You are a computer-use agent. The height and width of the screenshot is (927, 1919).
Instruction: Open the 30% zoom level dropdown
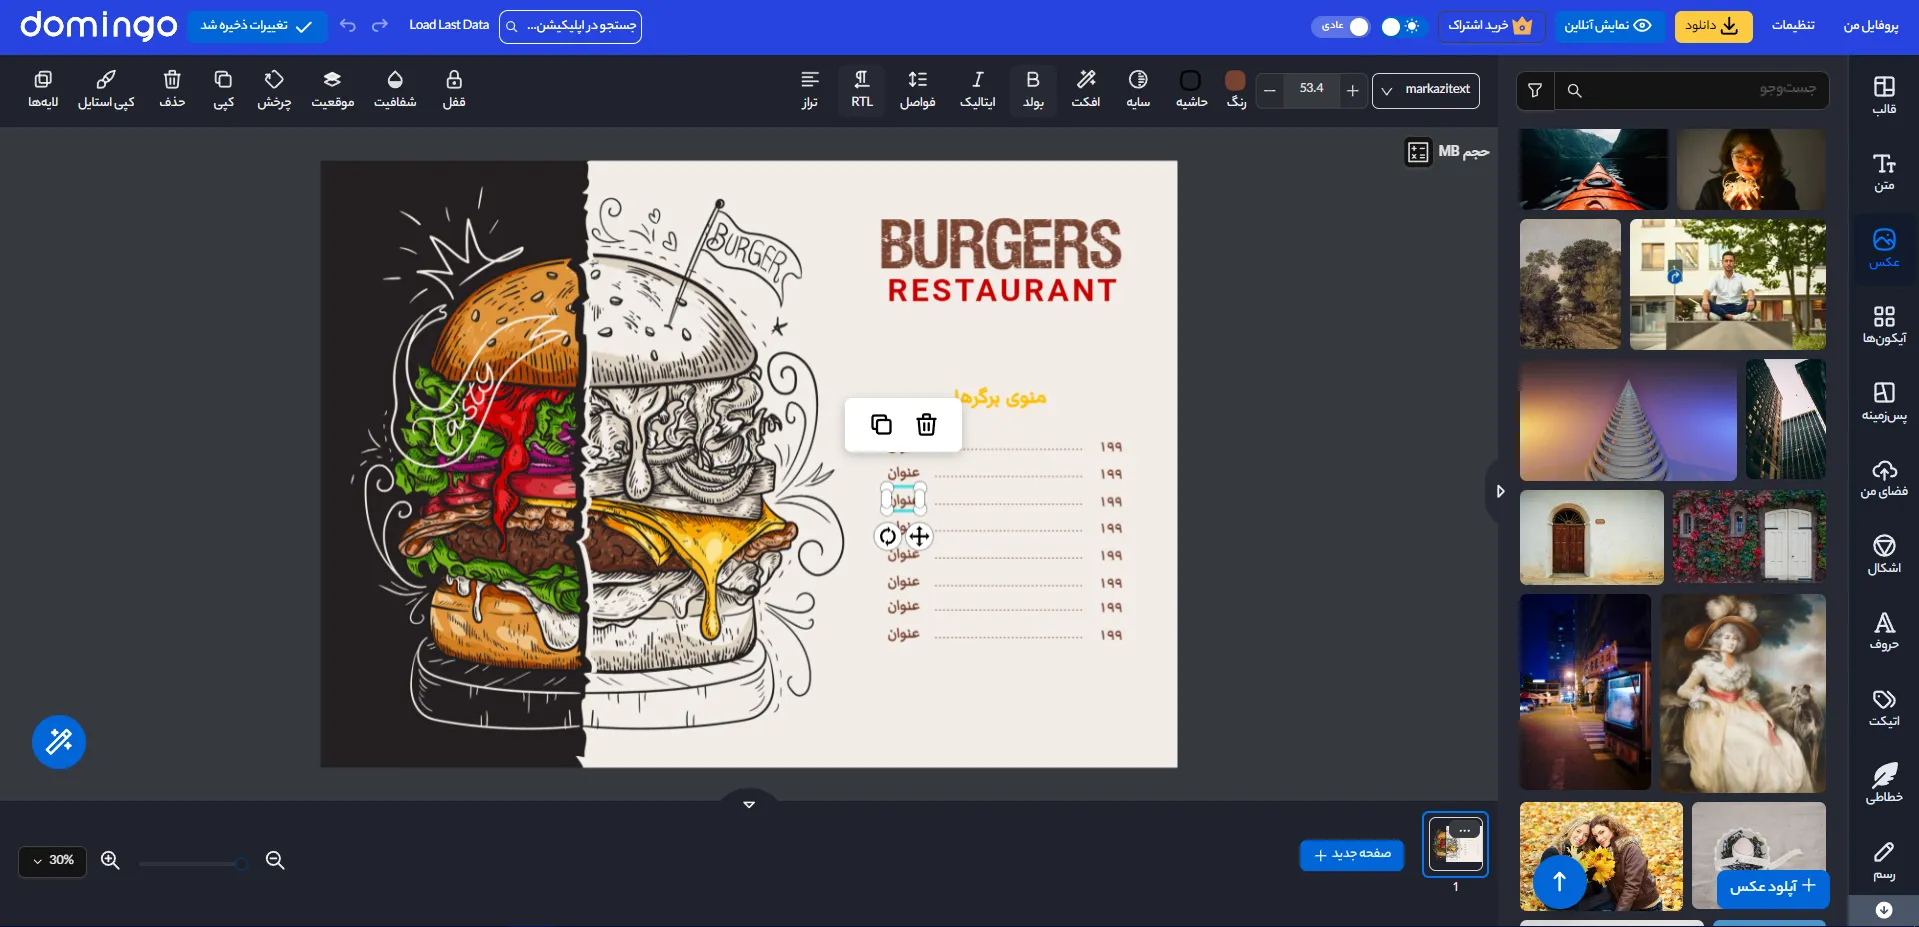[x=53, y=861]
